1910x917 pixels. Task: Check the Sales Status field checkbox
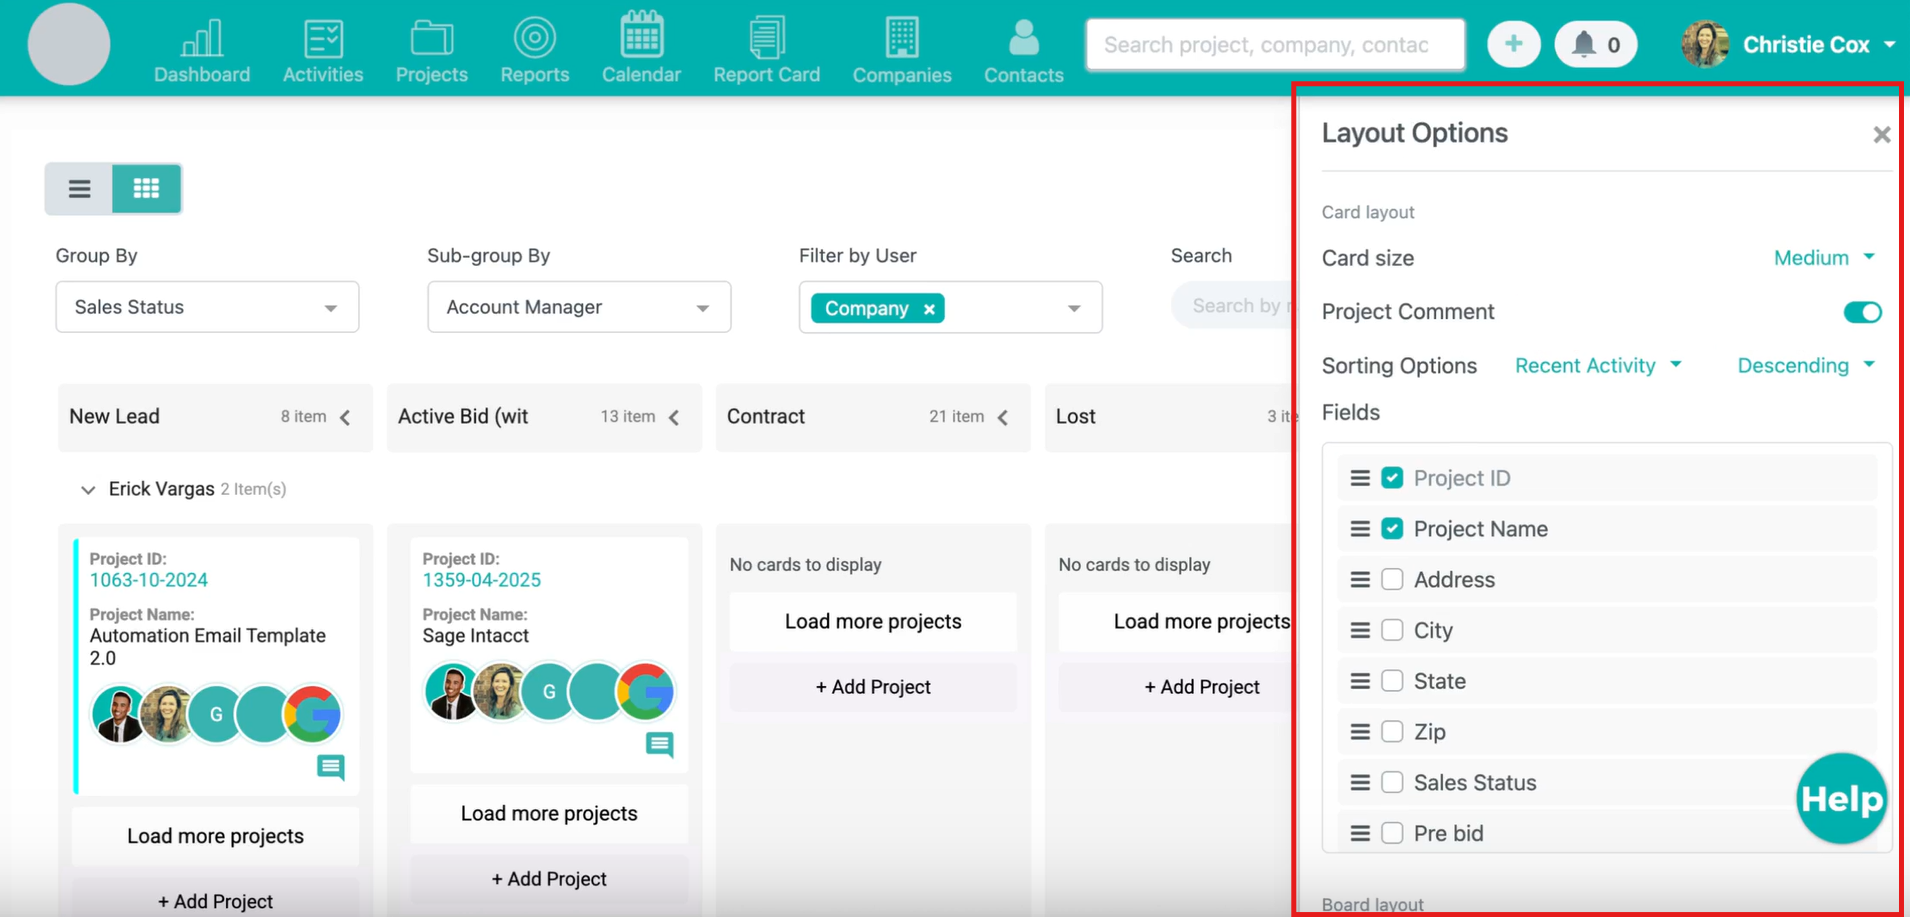(x=1392, y=782)
